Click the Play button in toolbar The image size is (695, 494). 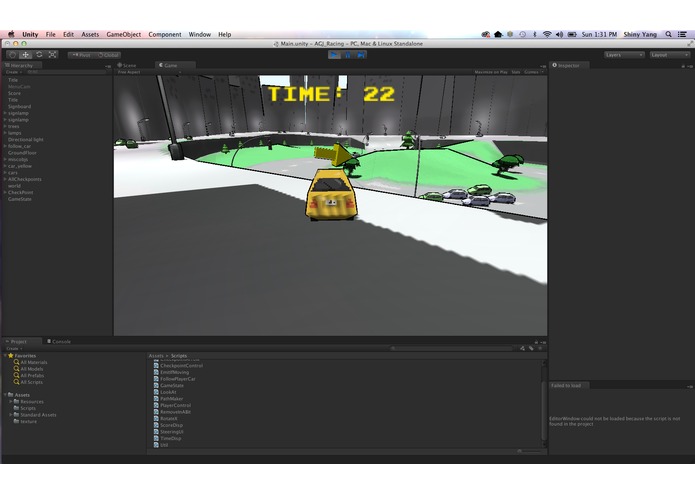334,55
